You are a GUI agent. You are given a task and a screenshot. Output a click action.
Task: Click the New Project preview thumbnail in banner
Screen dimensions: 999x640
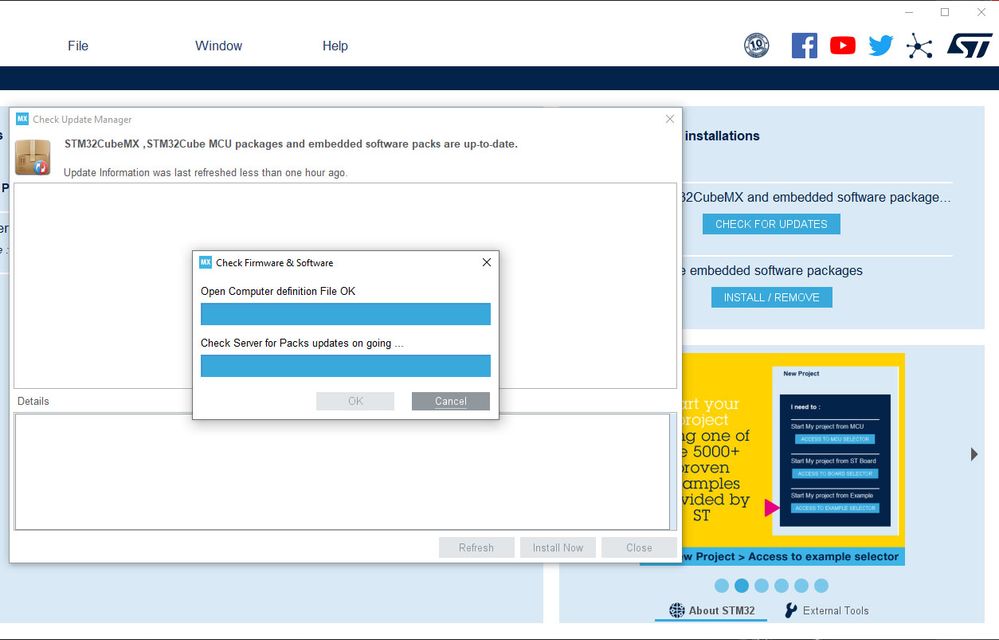(x=835, y=450)
